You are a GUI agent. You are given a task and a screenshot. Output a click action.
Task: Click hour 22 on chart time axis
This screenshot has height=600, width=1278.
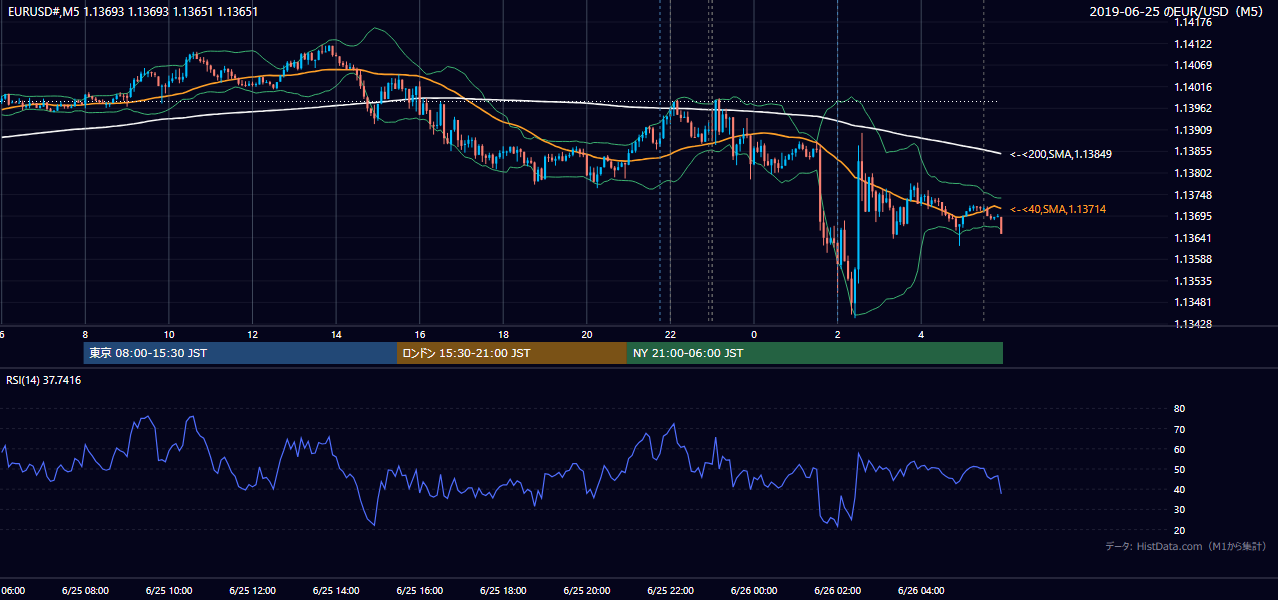click(670, 334)
